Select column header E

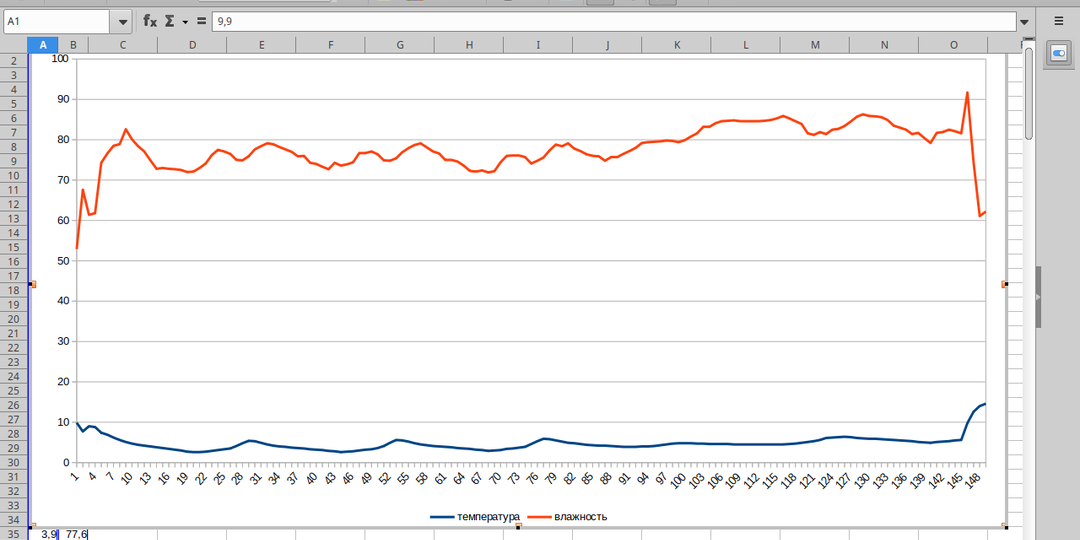(262, 45)
